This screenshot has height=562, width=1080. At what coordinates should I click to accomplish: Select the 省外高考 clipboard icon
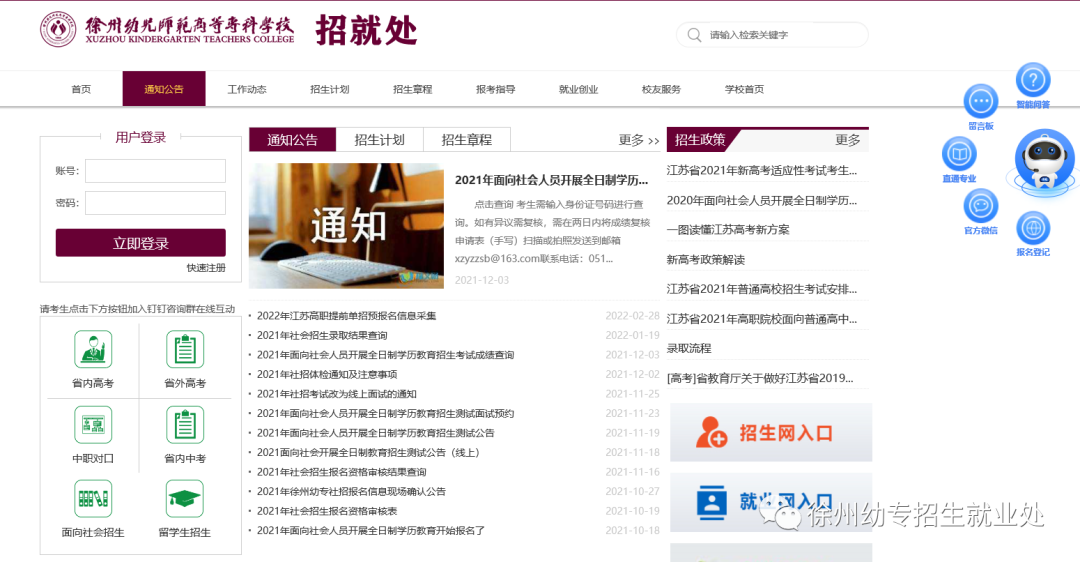click(184, 350)
